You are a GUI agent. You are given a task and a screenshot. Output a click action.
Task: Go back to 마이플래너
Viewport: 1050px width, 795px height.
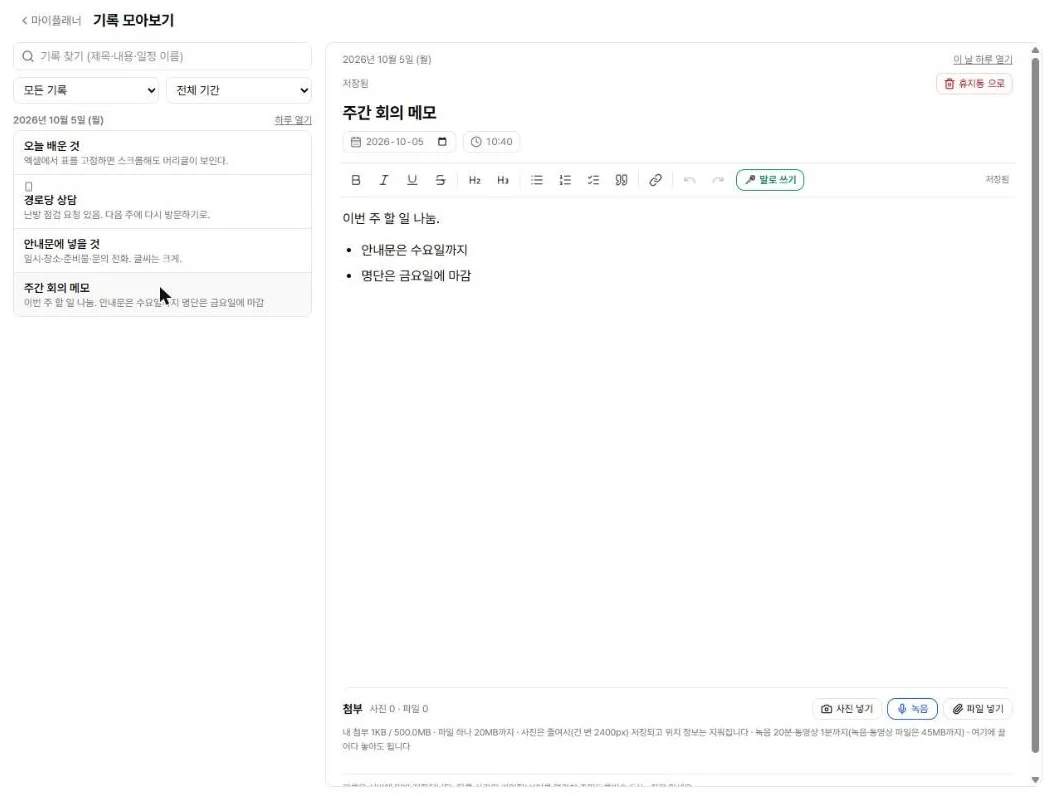click(52, 21)
